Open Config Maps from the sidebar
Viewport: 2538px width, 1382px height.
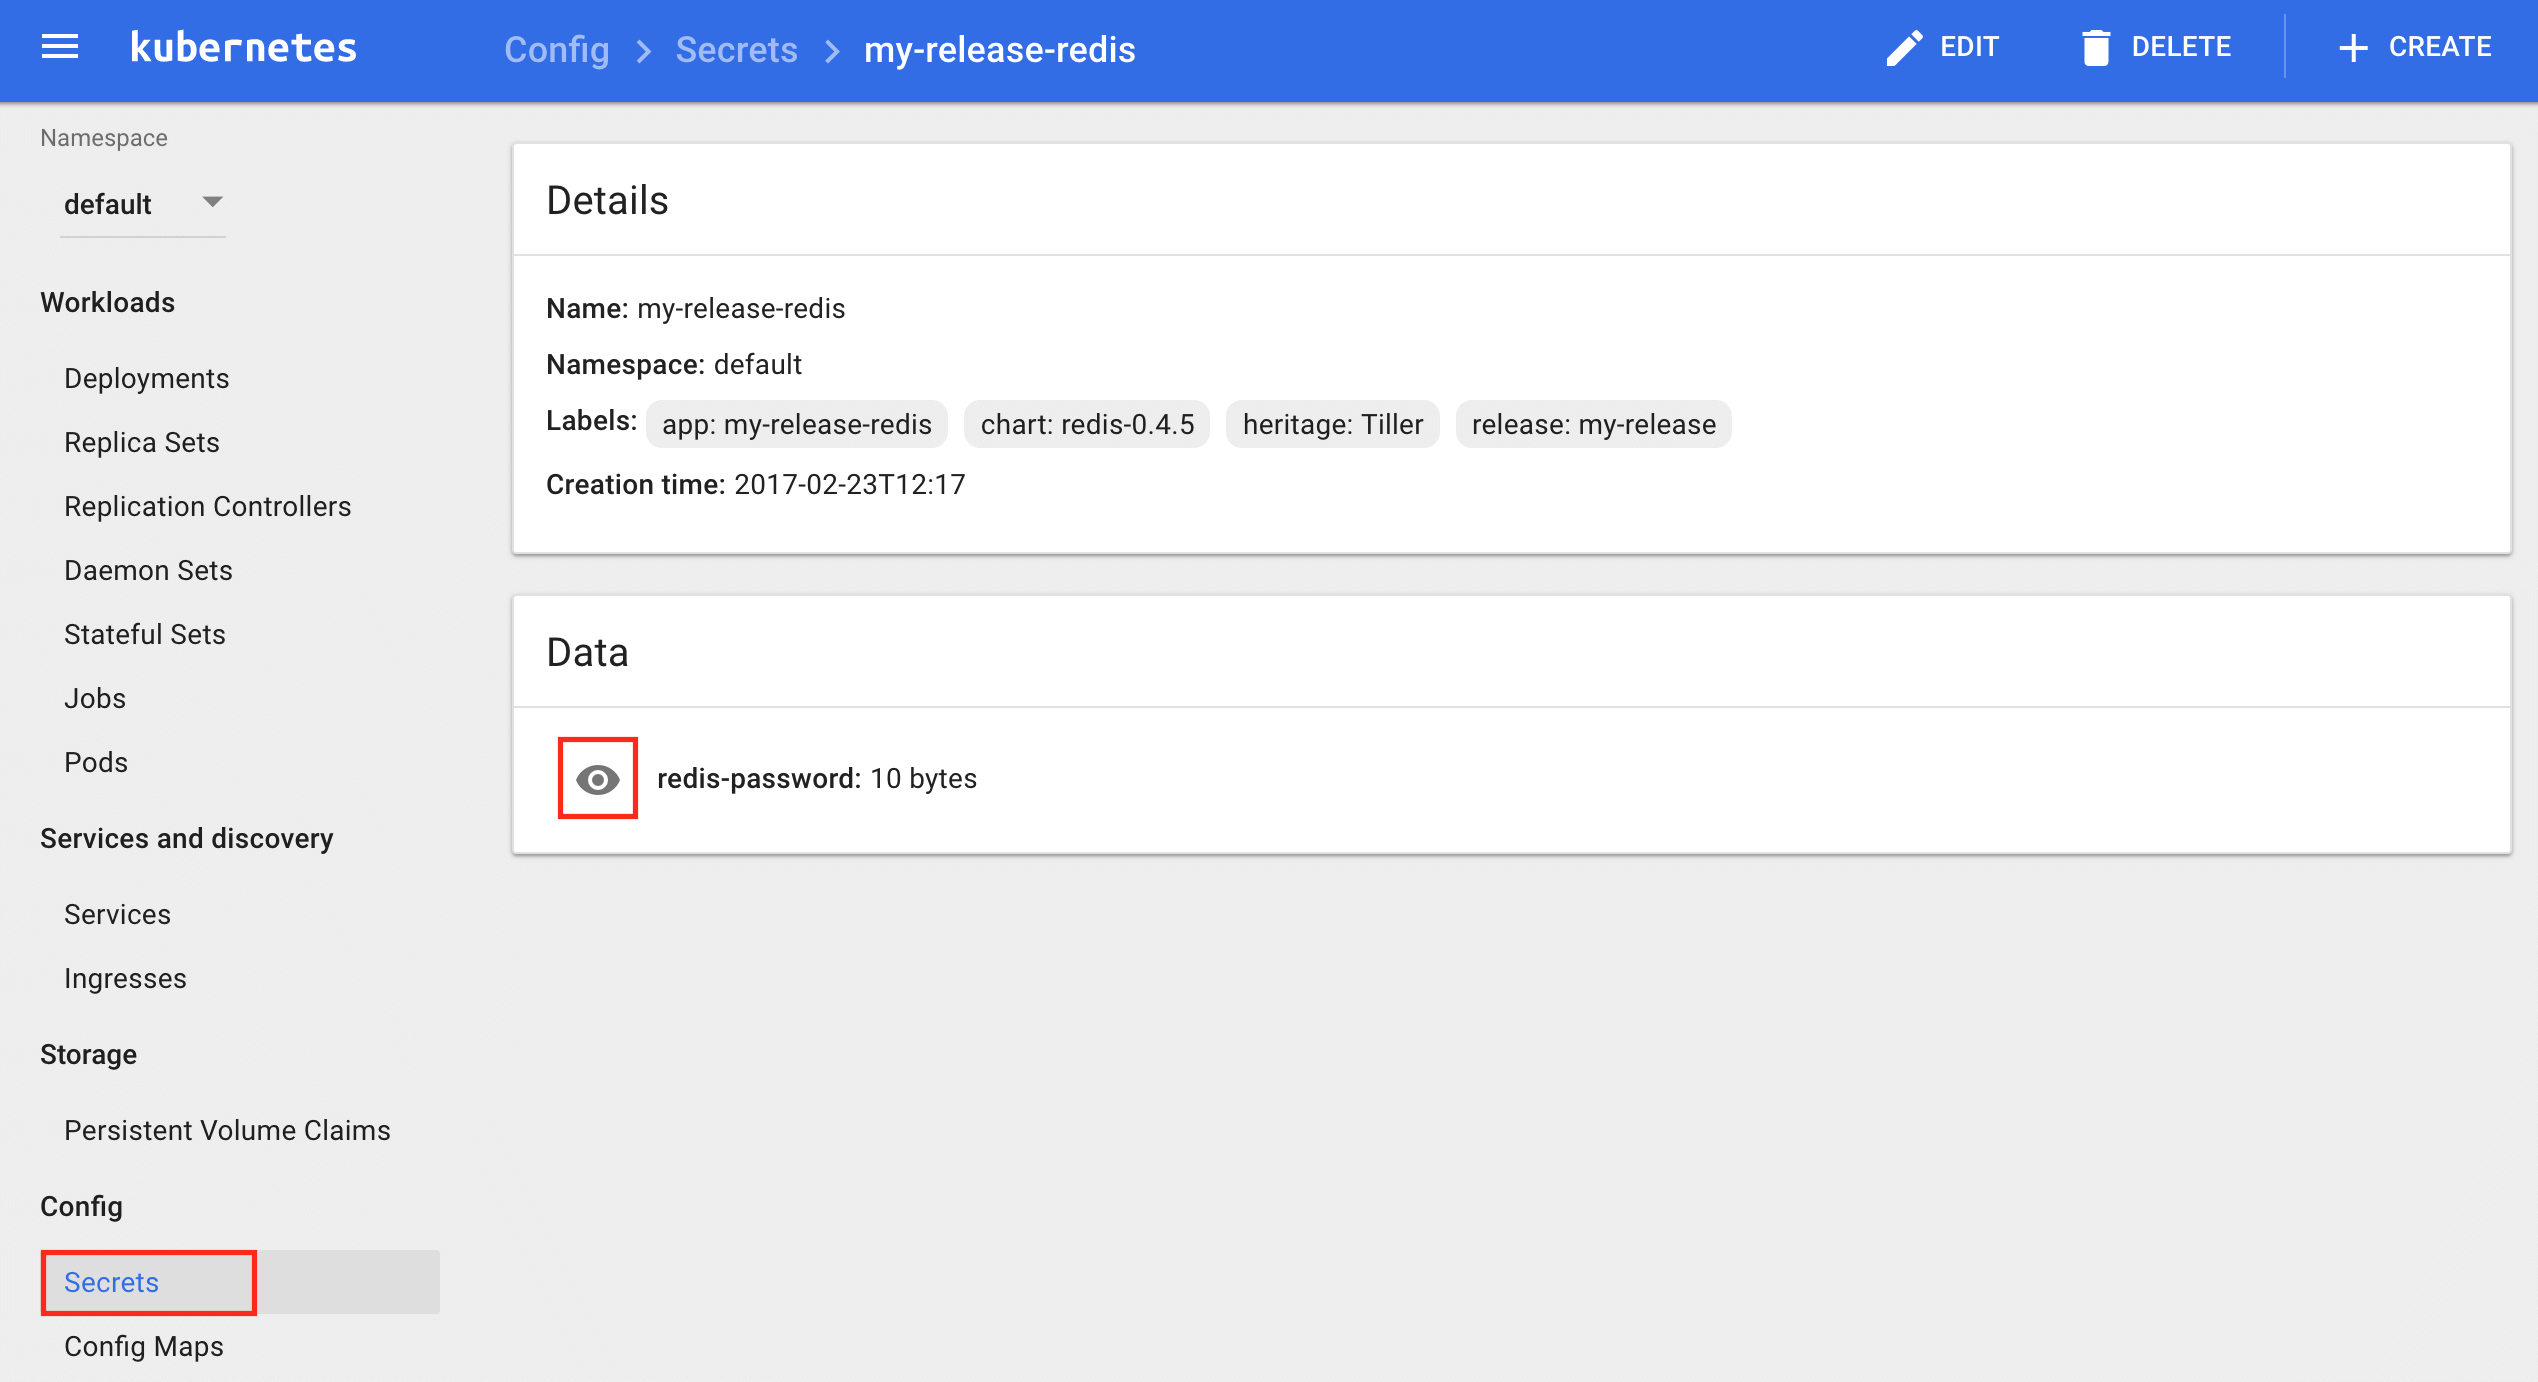click(x=143, y=1346)
